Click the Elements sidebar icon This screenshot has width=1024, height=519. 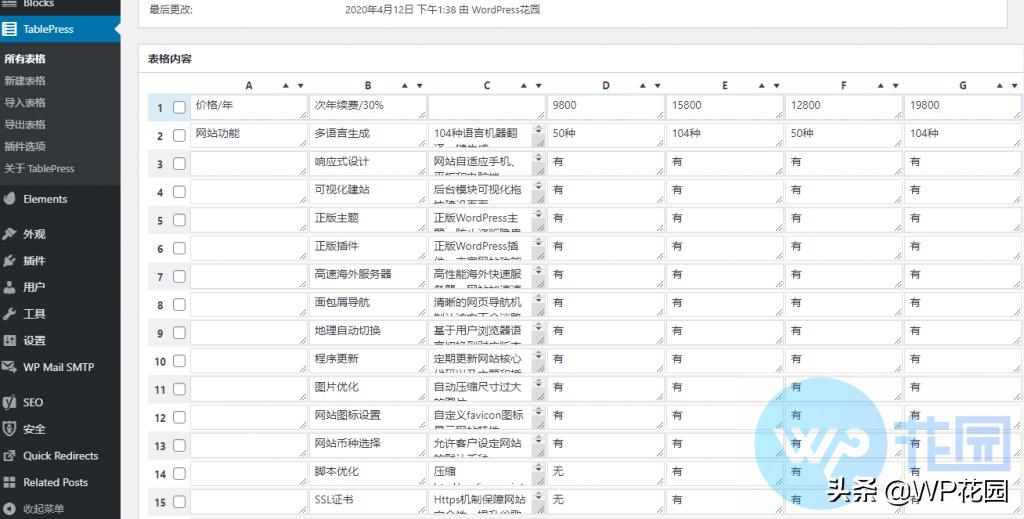[x=9, y=199]
